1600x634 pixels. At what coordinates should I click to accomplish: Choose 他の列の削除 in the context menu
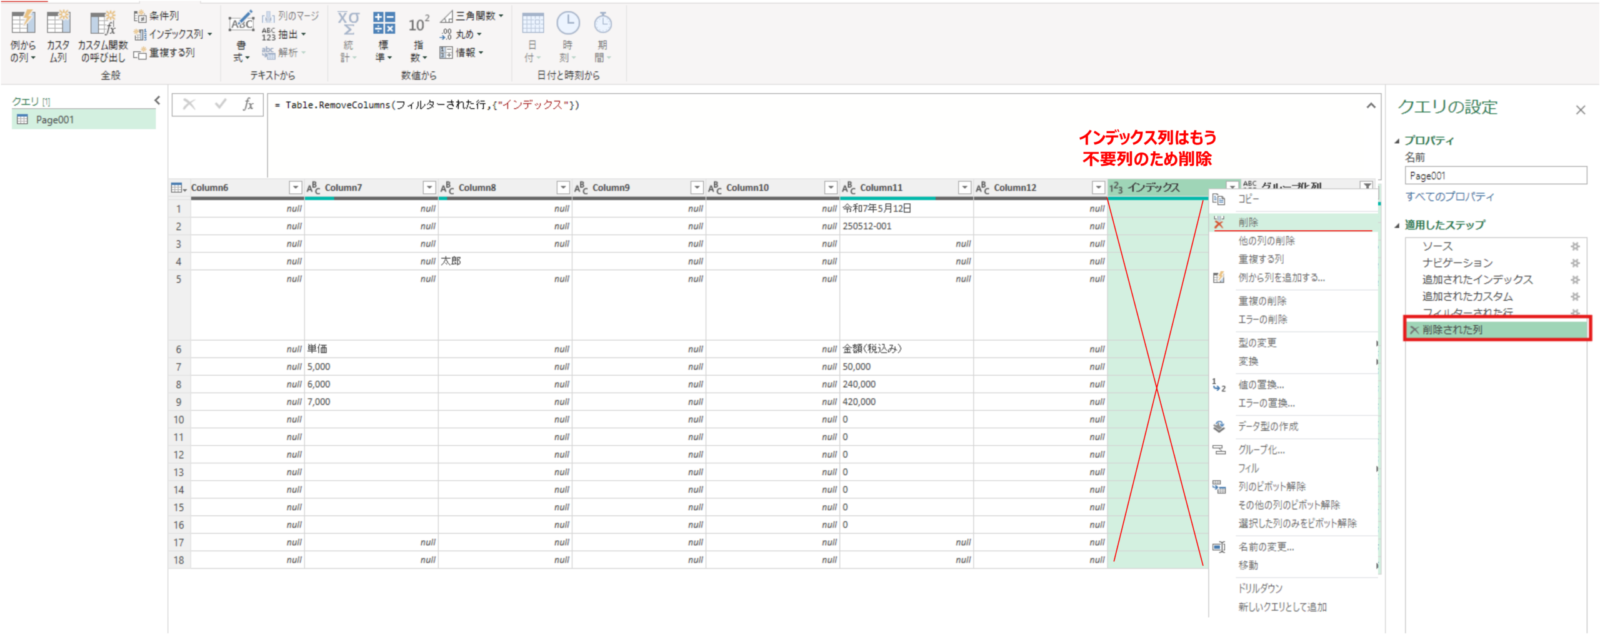click(x=1294, y=241)
